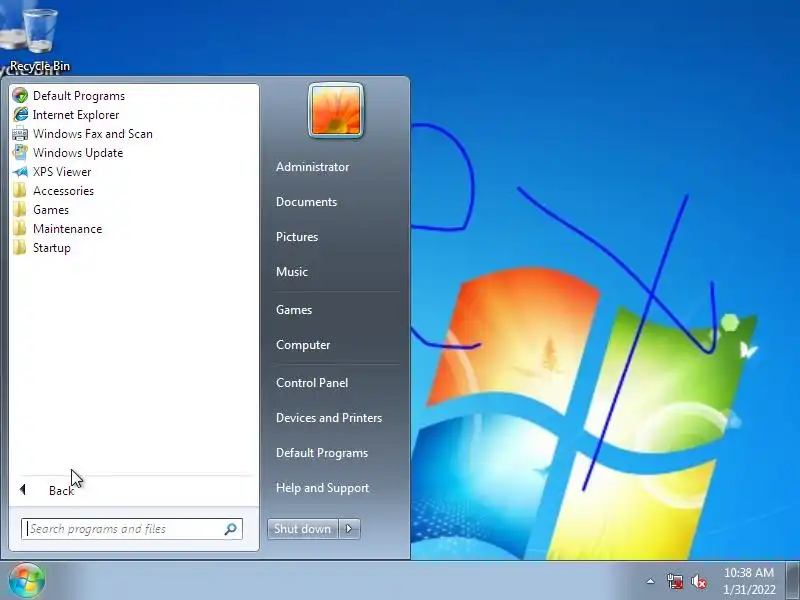This screenshot has width=800, height=600.
Task: Click the muted volume tray icon
Action: tap(699, 581)
